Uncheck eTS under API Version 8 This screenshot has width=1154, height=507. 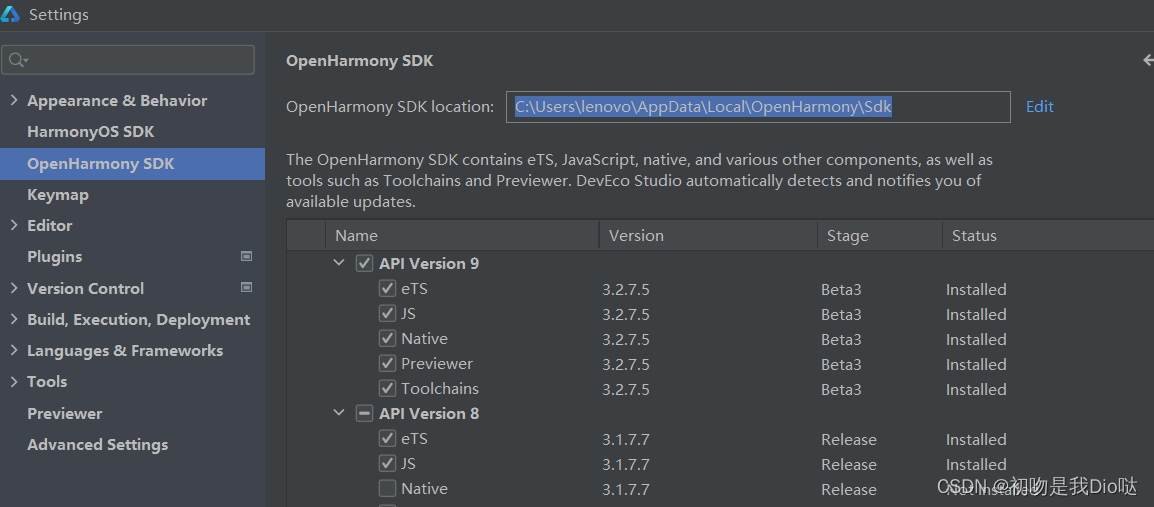[387, 439]
